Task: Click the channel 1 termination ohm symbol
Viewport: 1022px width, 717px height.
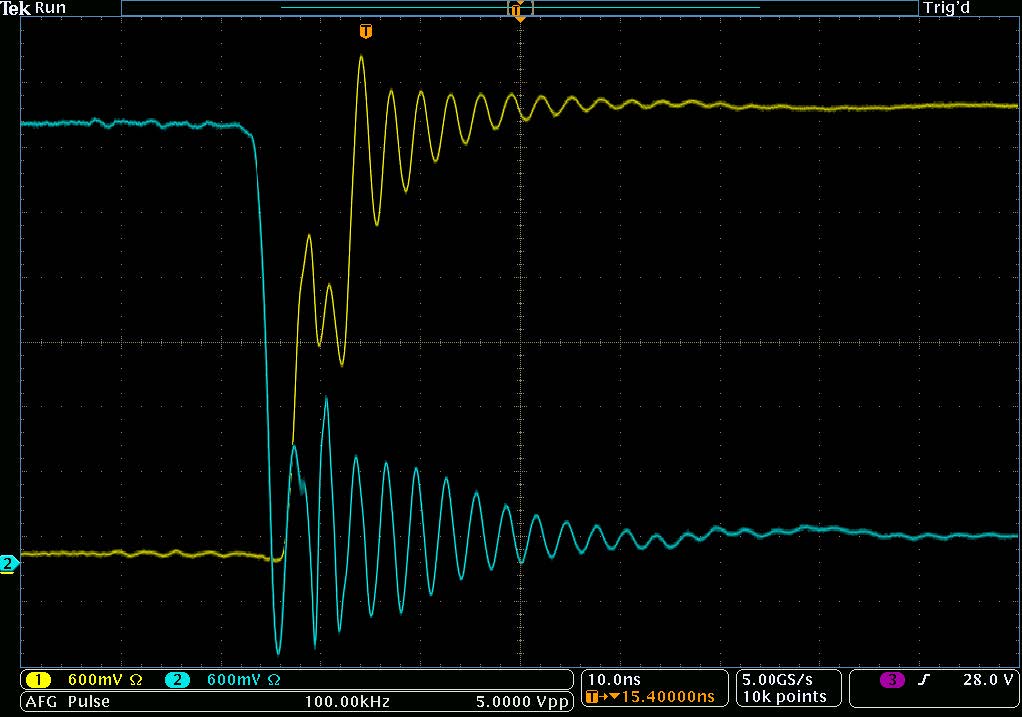Action: click(137, 680)
